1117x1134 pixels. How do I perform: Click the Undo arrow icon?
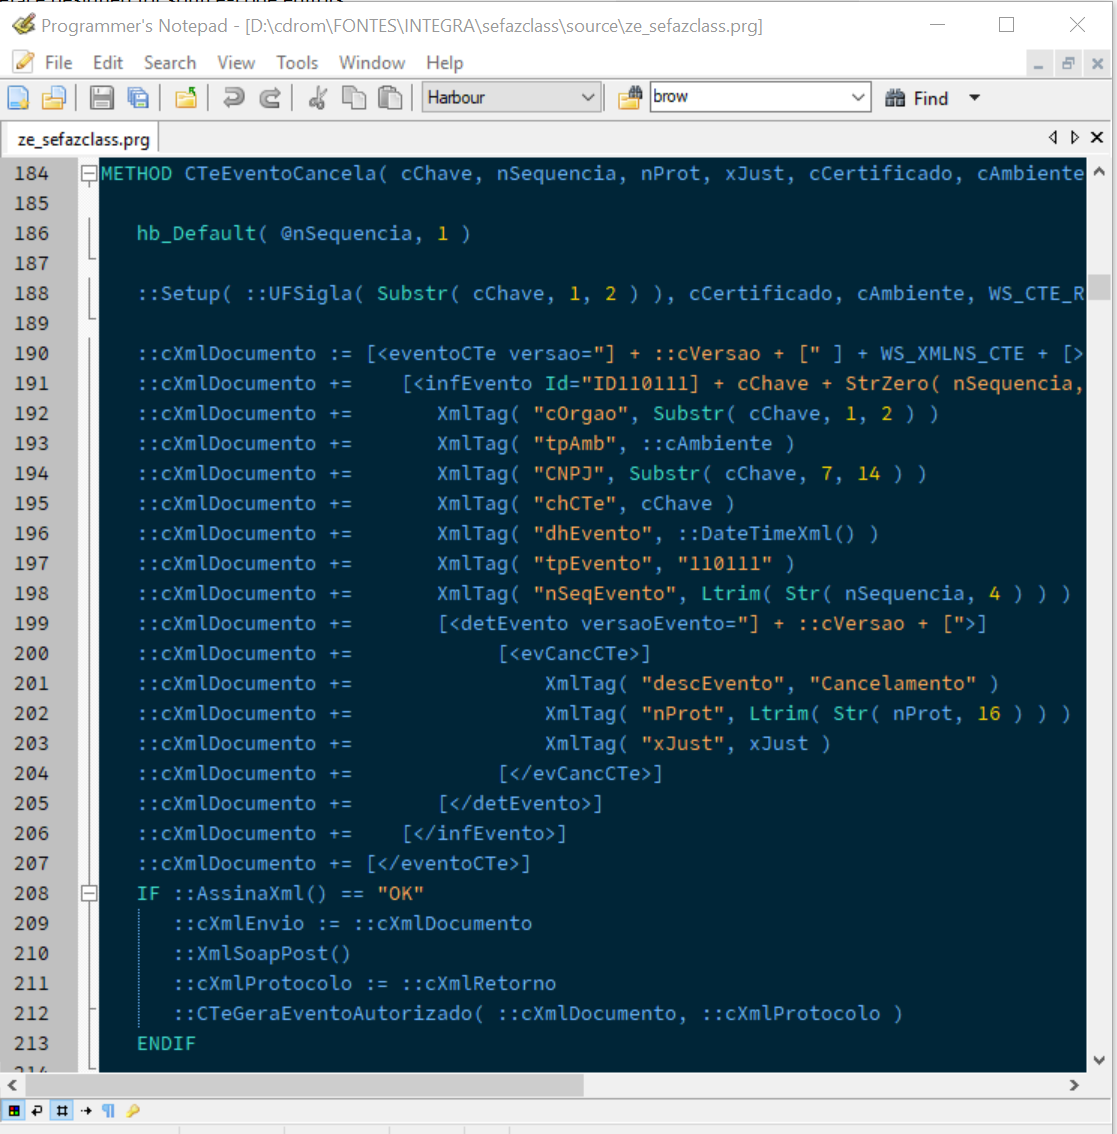pyautogui.click(x=233, y=97)
